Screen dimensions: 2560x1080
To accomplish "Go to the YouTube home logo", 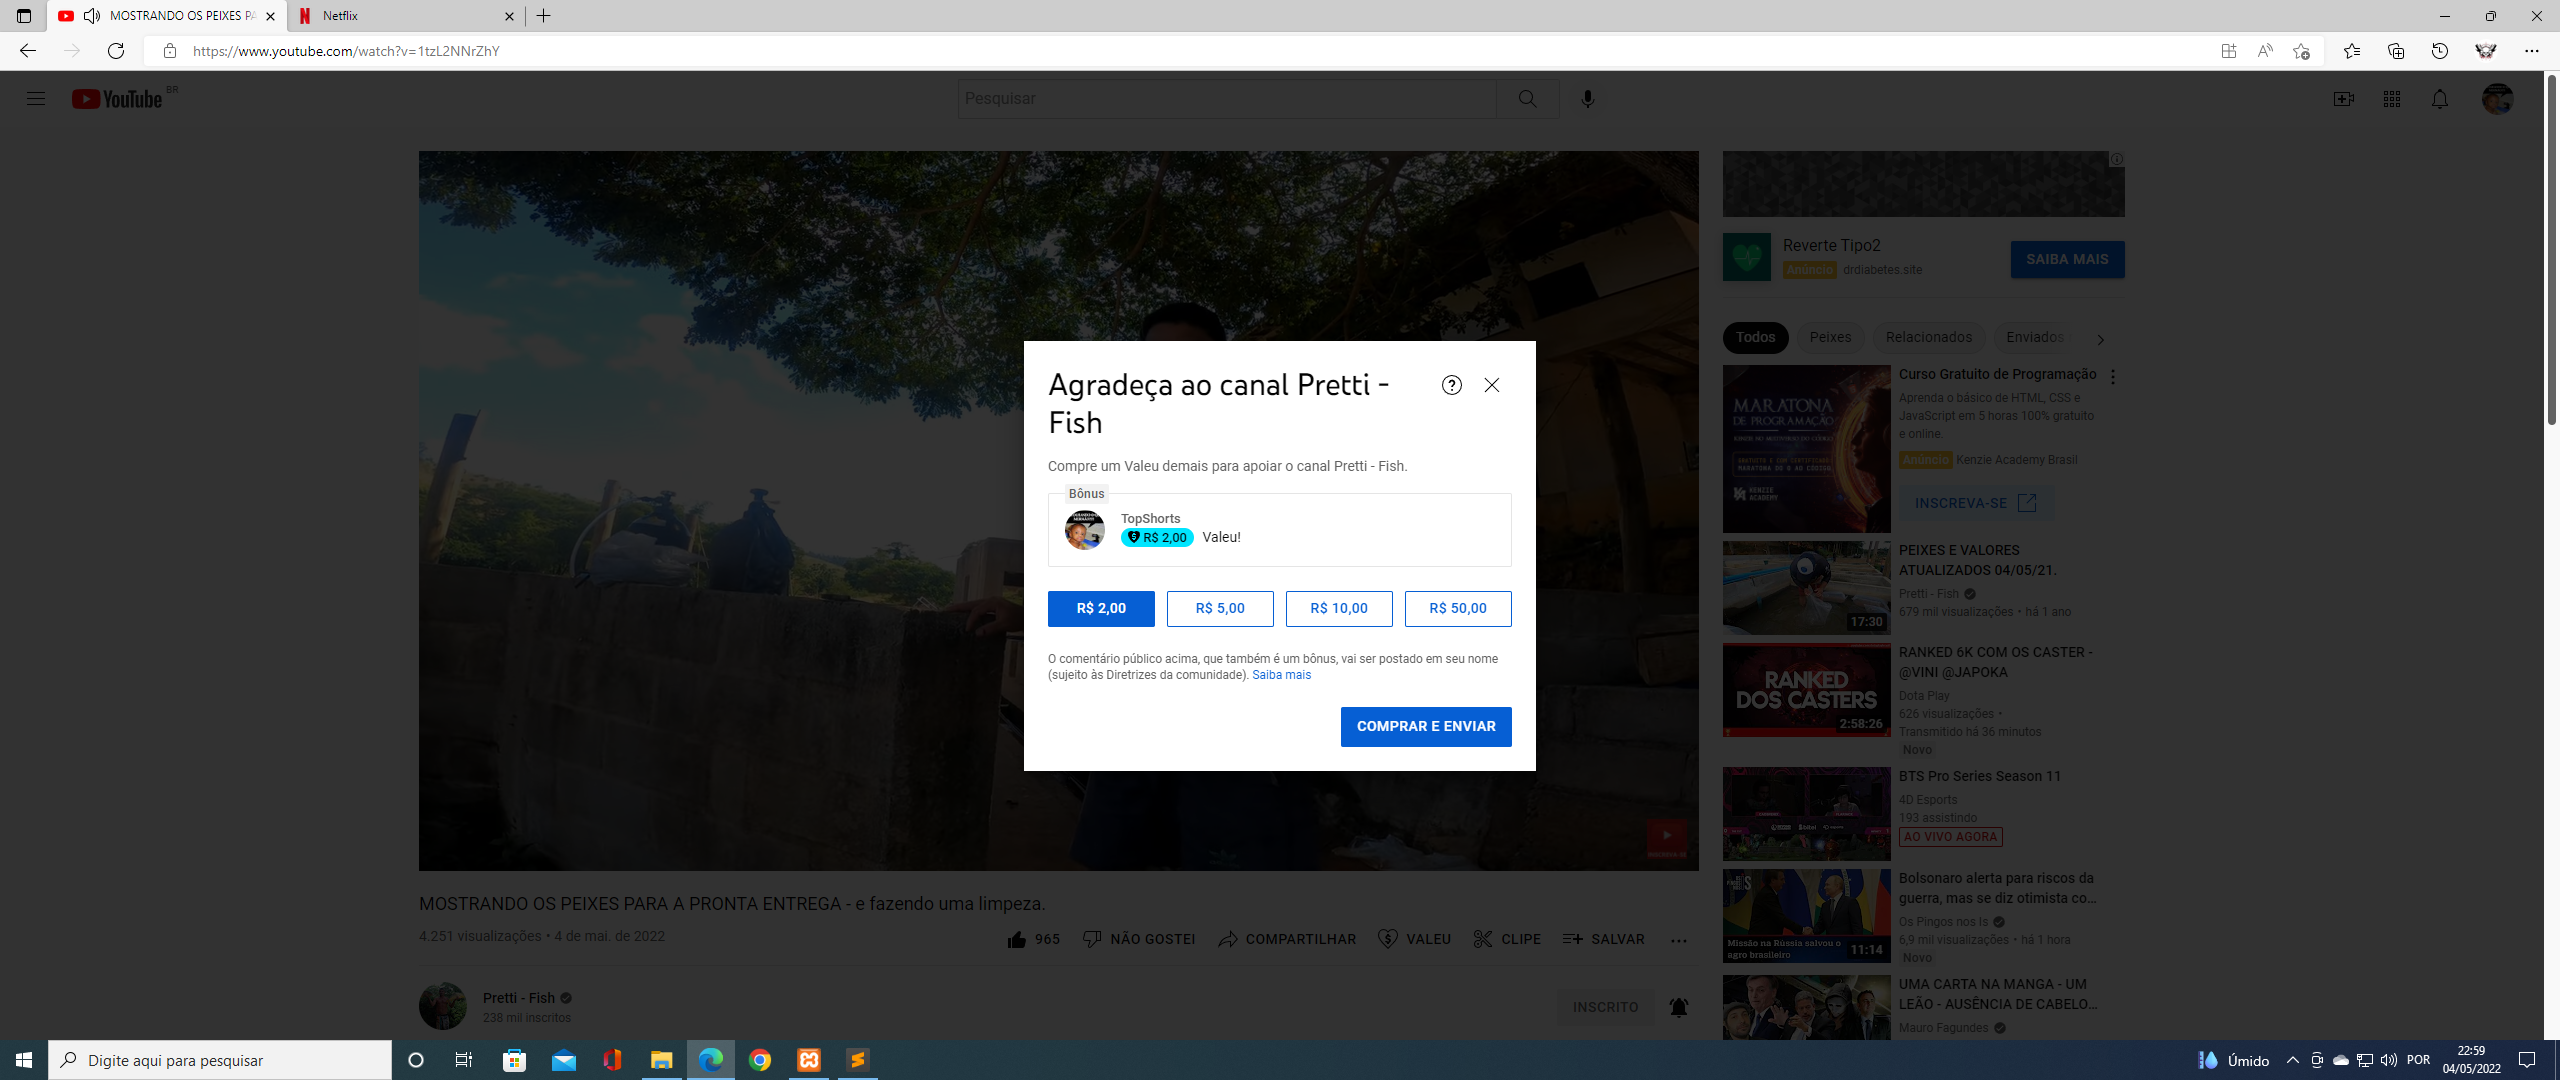I will pyautogui.click(x=118, y=99).
